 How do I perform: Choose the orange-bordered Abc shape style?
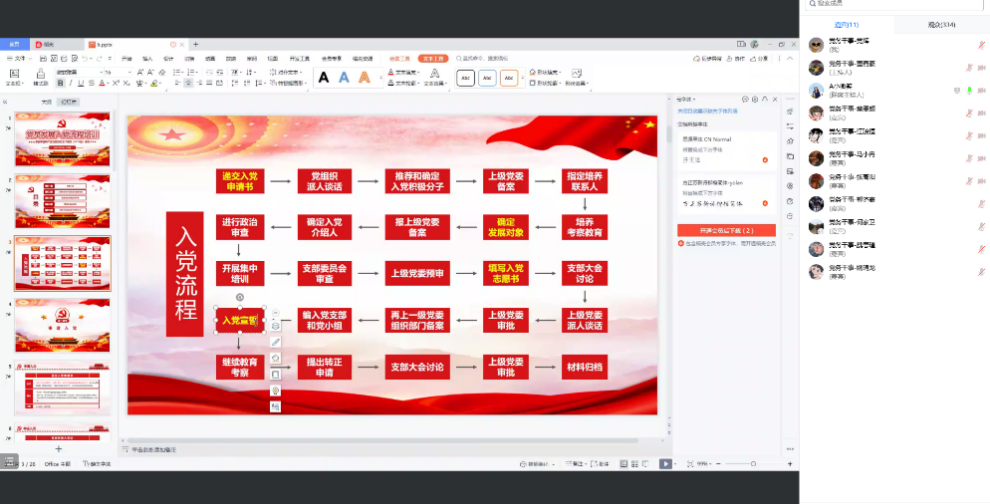509,78
